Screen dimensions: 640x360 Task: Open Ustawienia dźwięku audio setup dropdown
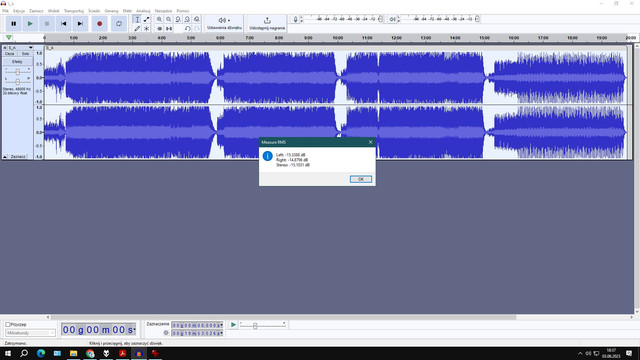[224, 23]
